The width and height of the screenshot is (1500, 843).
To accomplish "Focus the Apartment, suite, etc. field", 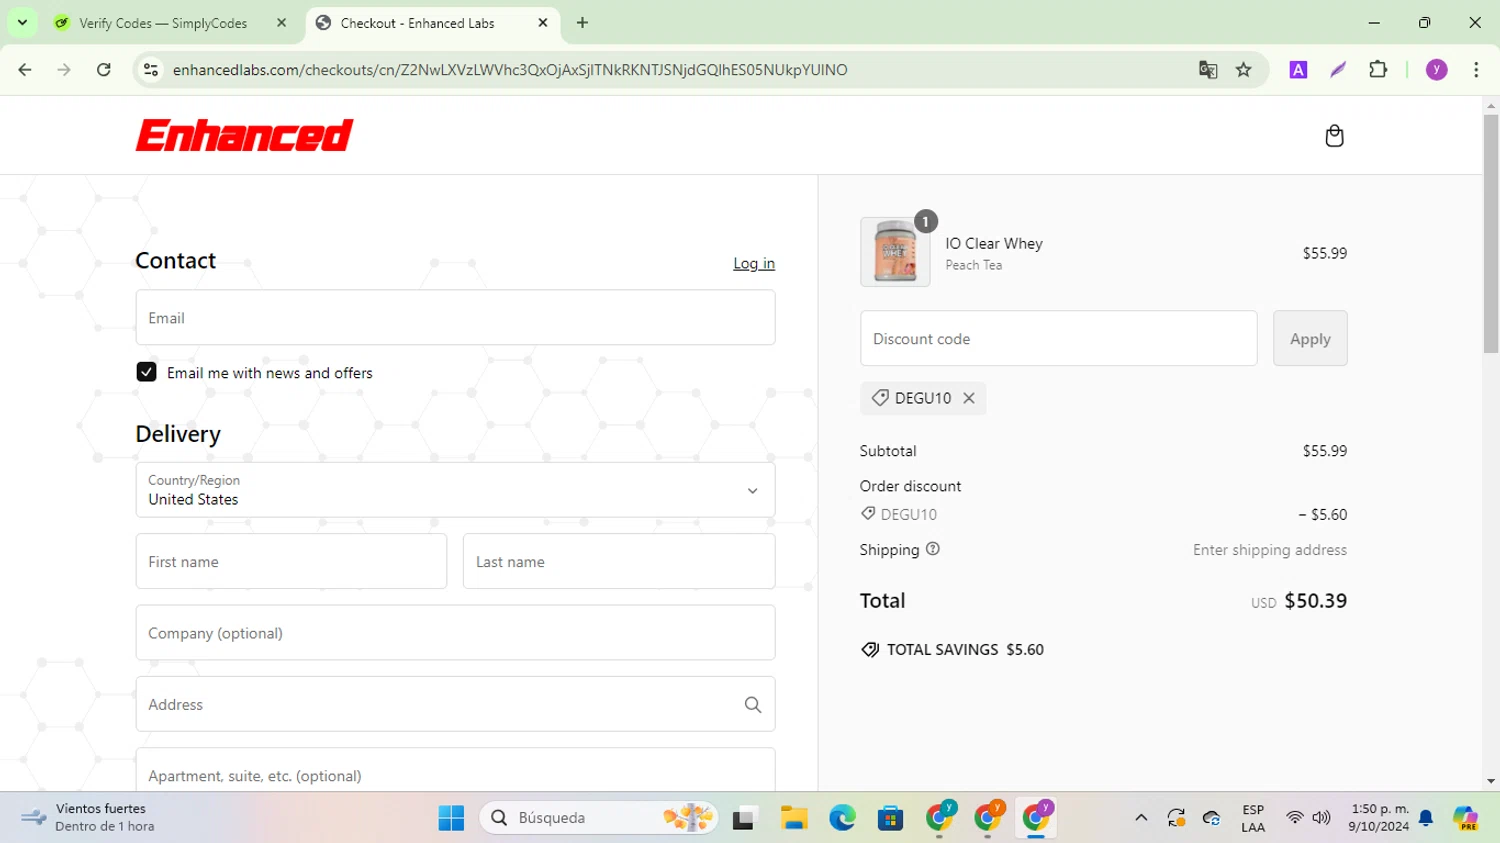I will [455, 770].
